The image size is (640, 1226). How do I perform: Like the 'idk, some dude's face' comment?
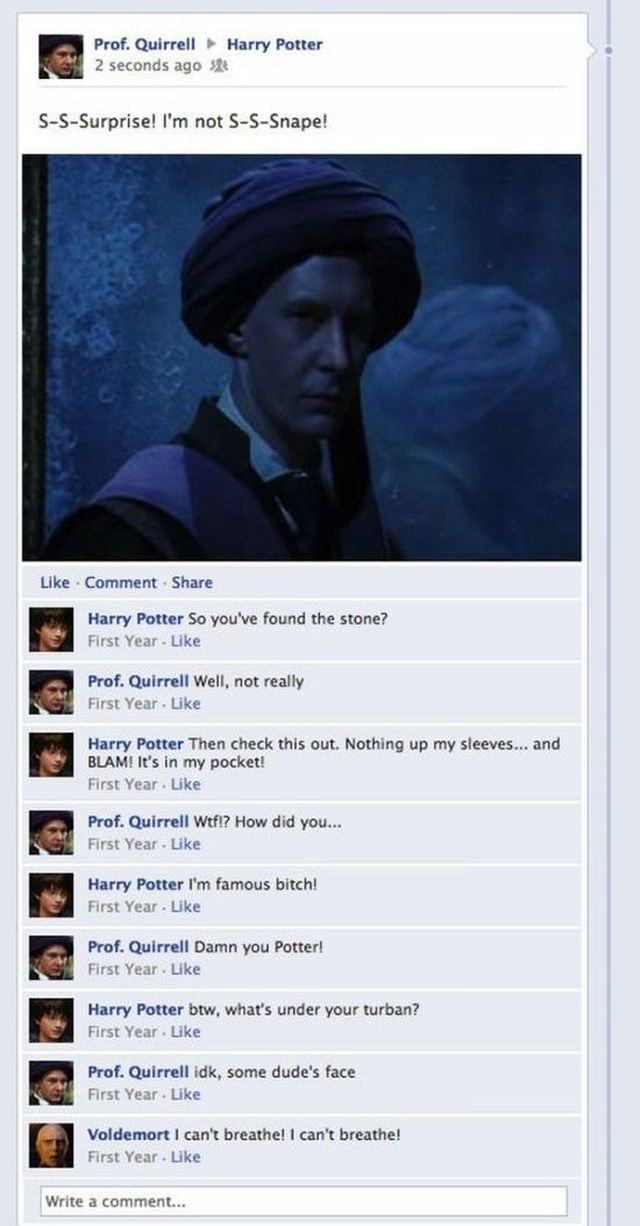click(x=185, y=1094)
